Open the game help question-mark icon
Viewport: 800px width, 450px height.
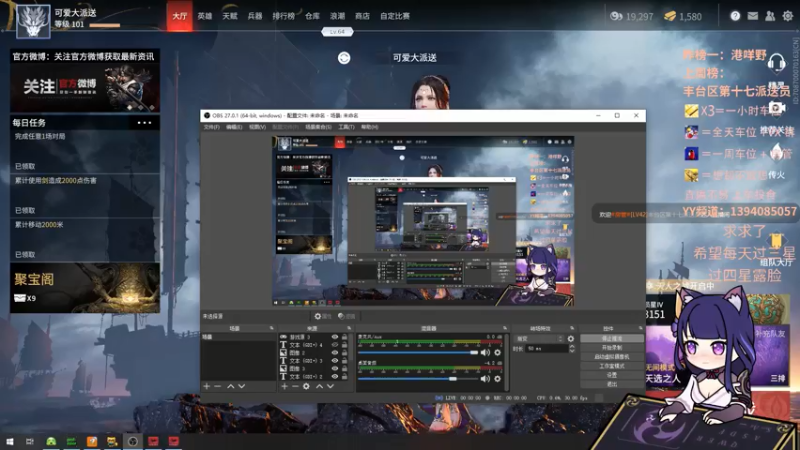pyautogui.click(x=735, y=16)
